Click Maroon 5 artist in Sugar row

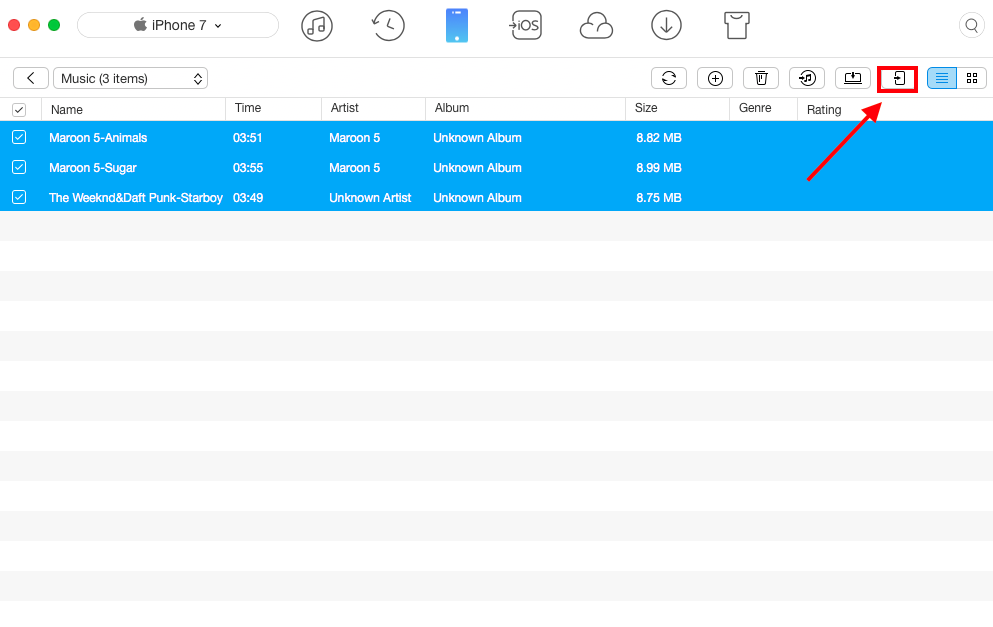355,168
